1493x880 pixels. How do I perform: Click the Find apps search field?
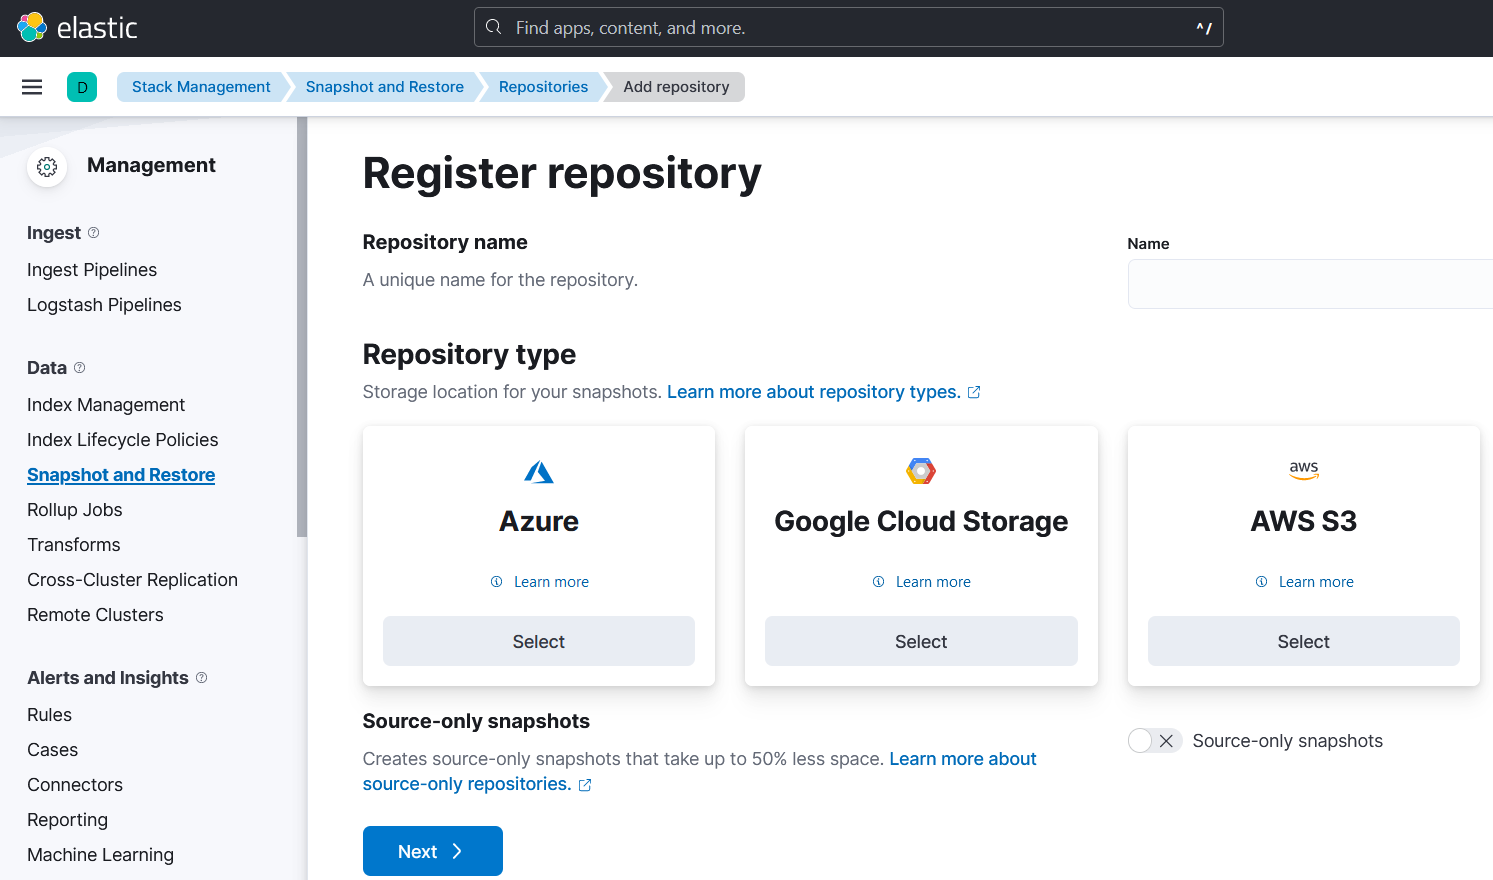pyautogui.click(x=849, y=27)
